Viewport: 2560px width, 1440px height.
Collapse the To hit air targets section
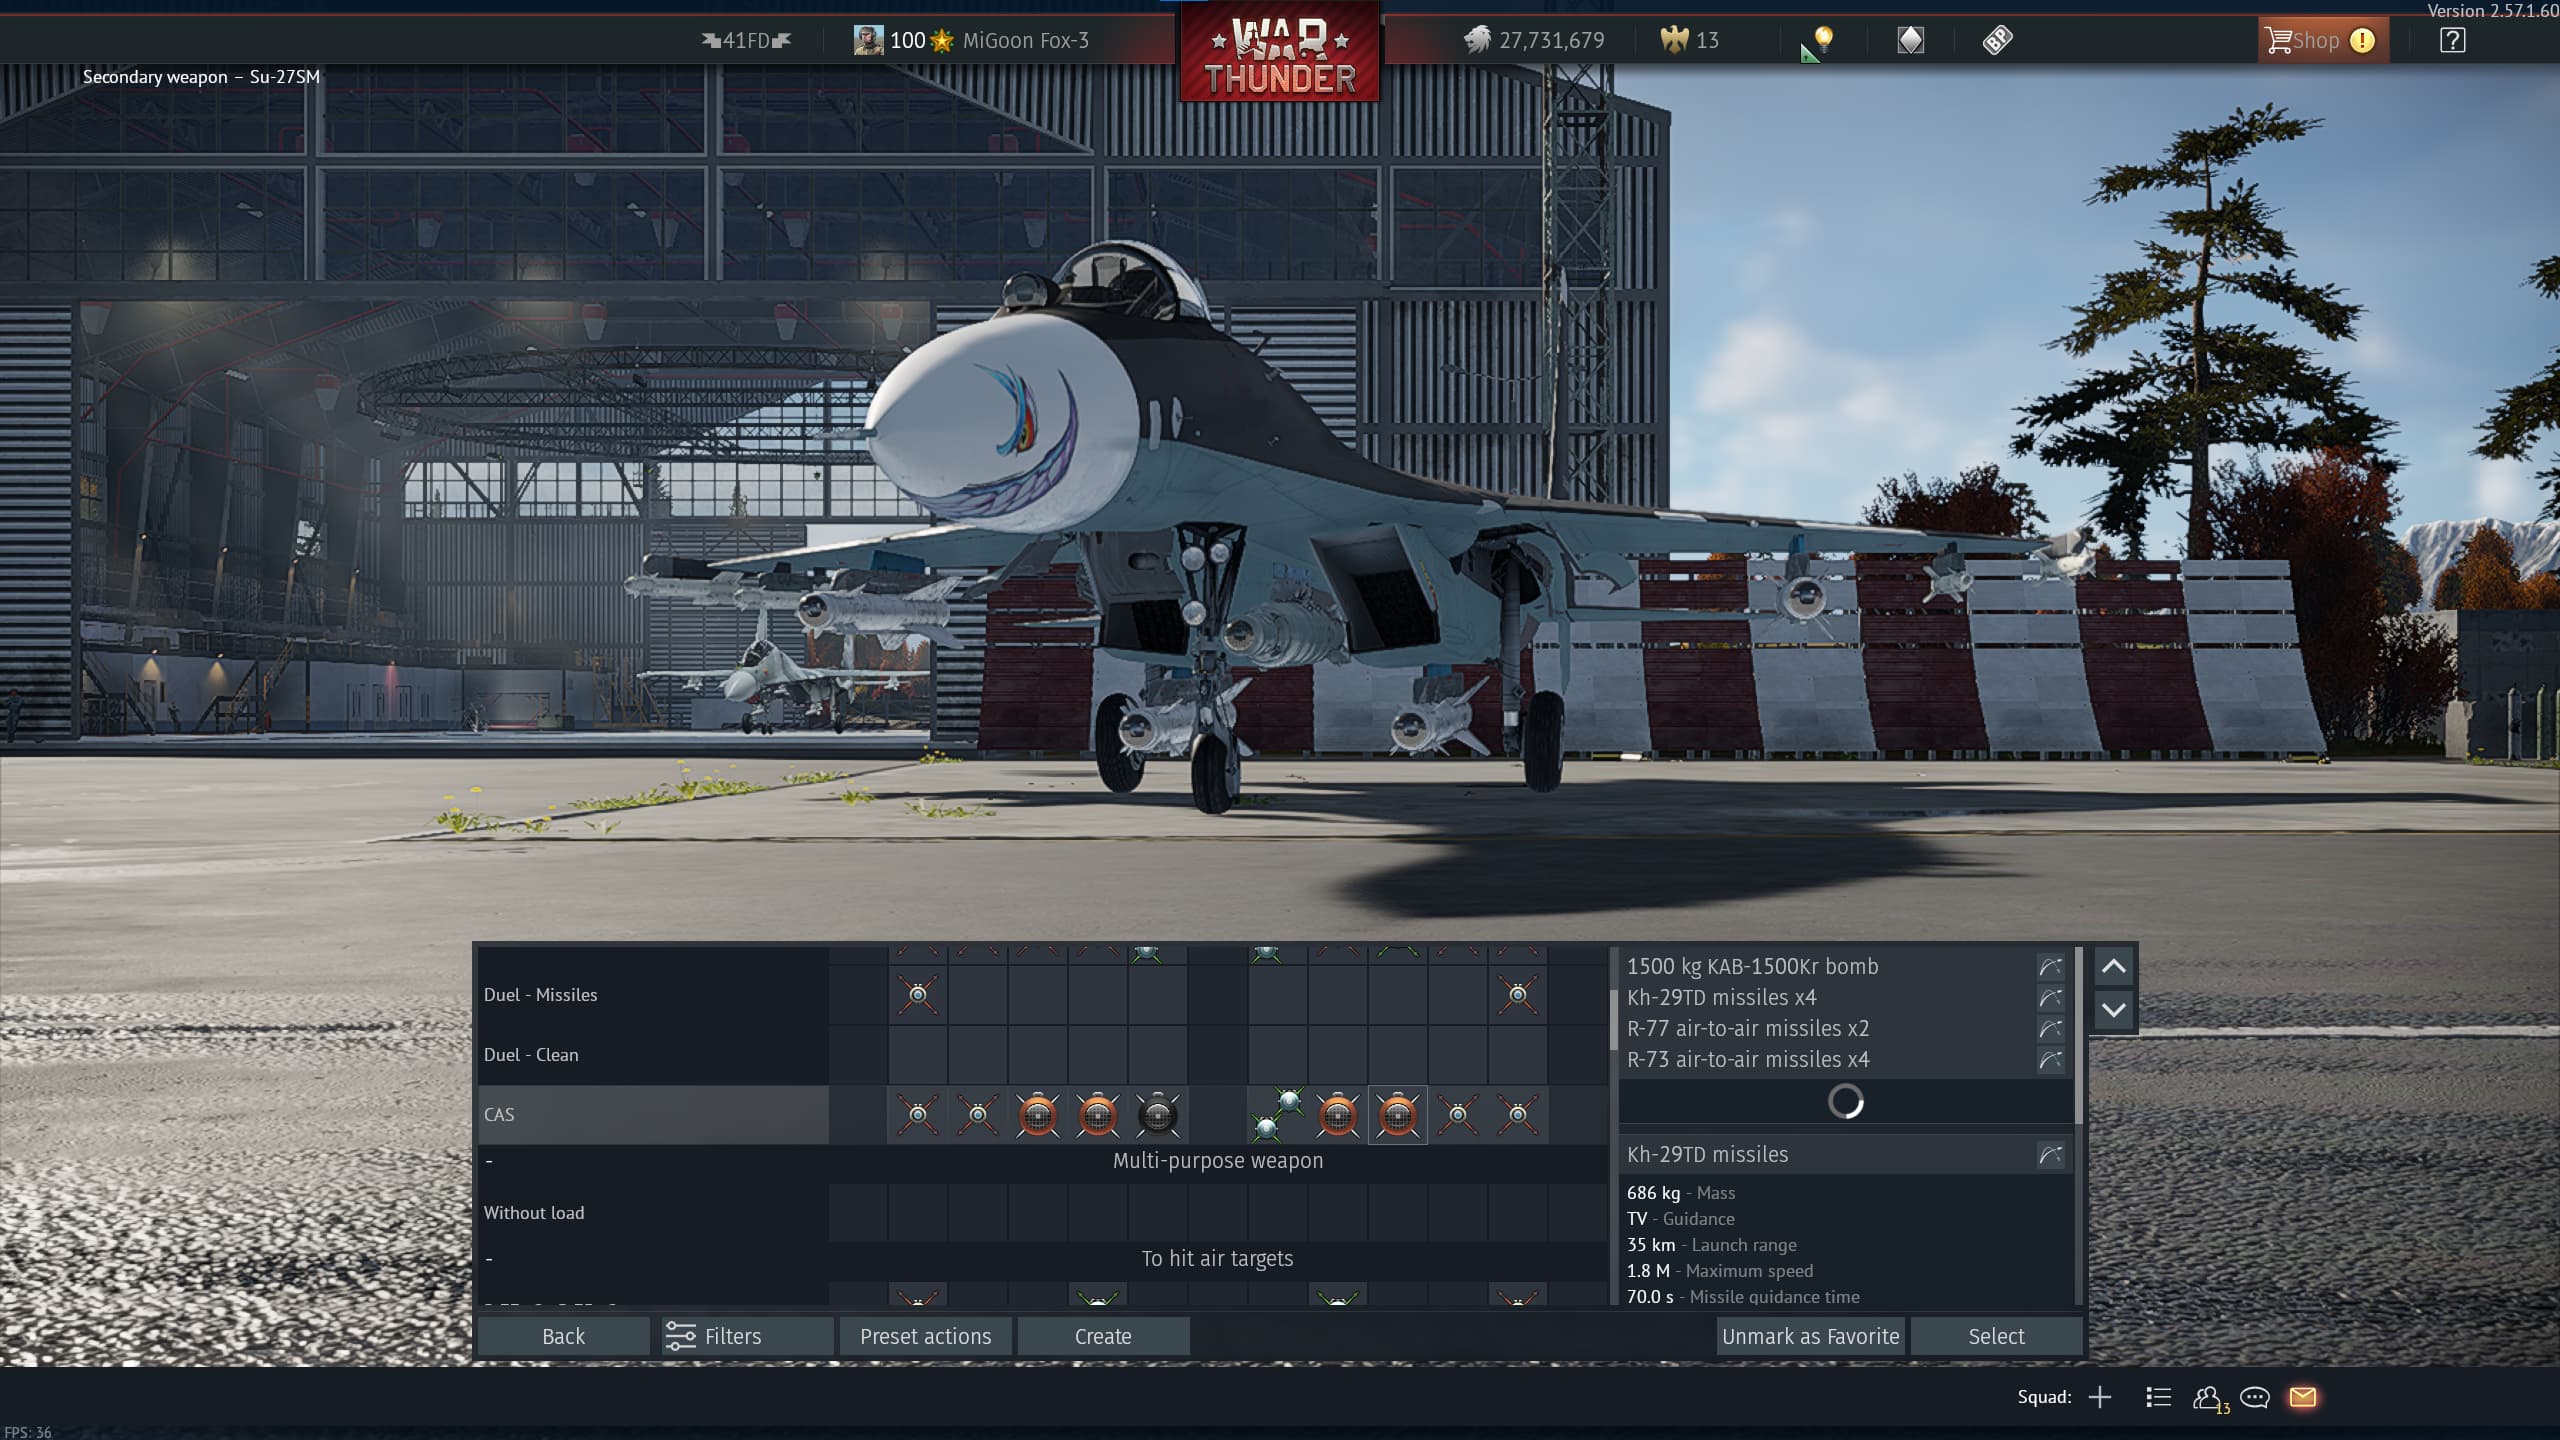click(489, 1259)
